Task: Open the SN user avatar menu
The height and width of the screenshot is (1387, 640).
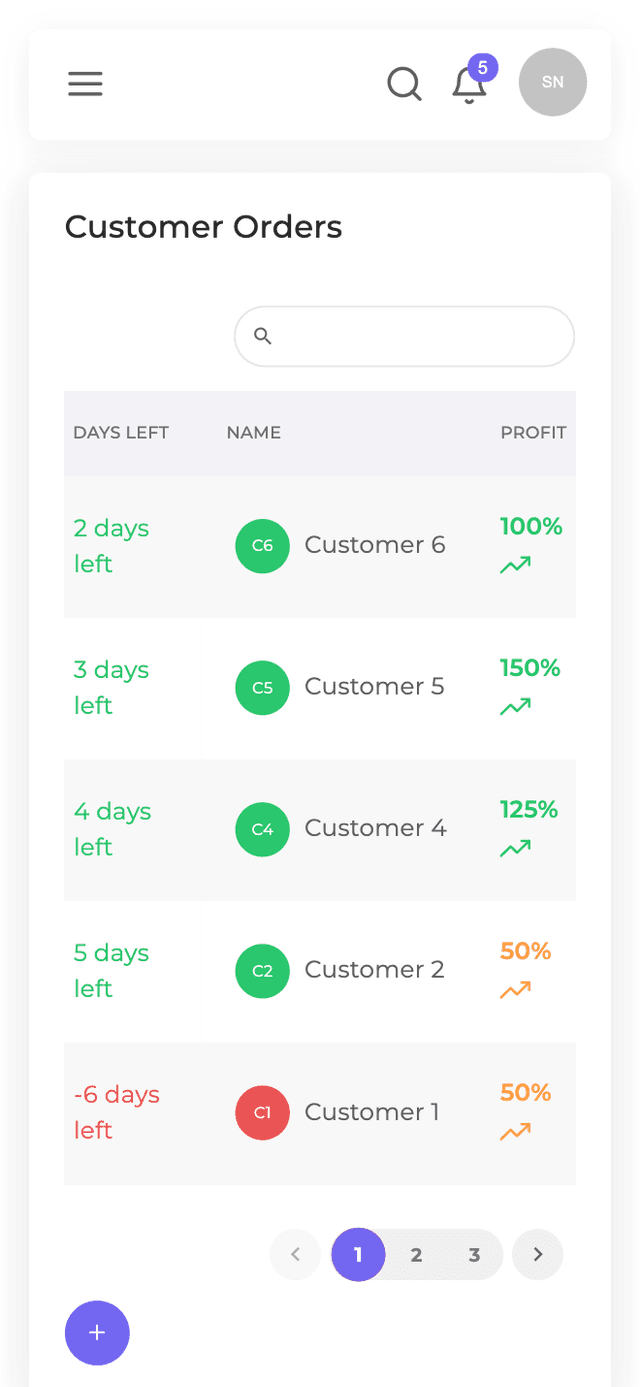Action: pos(552,83)
